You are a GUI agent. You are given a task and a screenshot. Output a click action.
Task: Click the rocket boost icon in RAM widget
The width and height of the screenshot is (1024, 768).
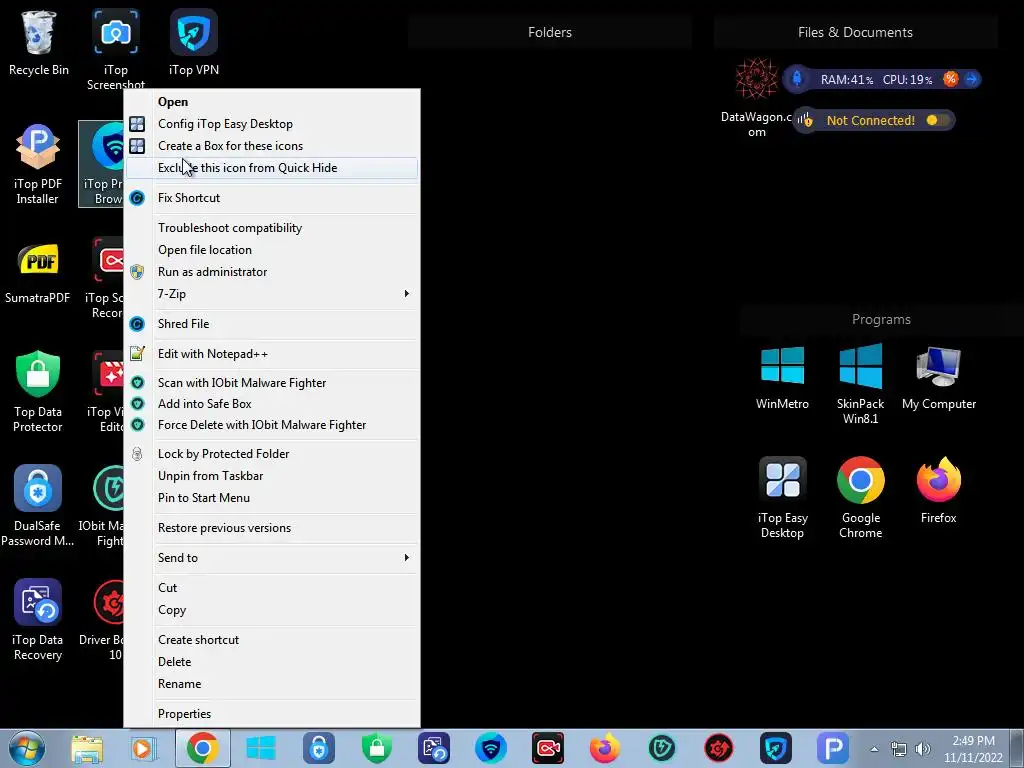pos(797,79)
